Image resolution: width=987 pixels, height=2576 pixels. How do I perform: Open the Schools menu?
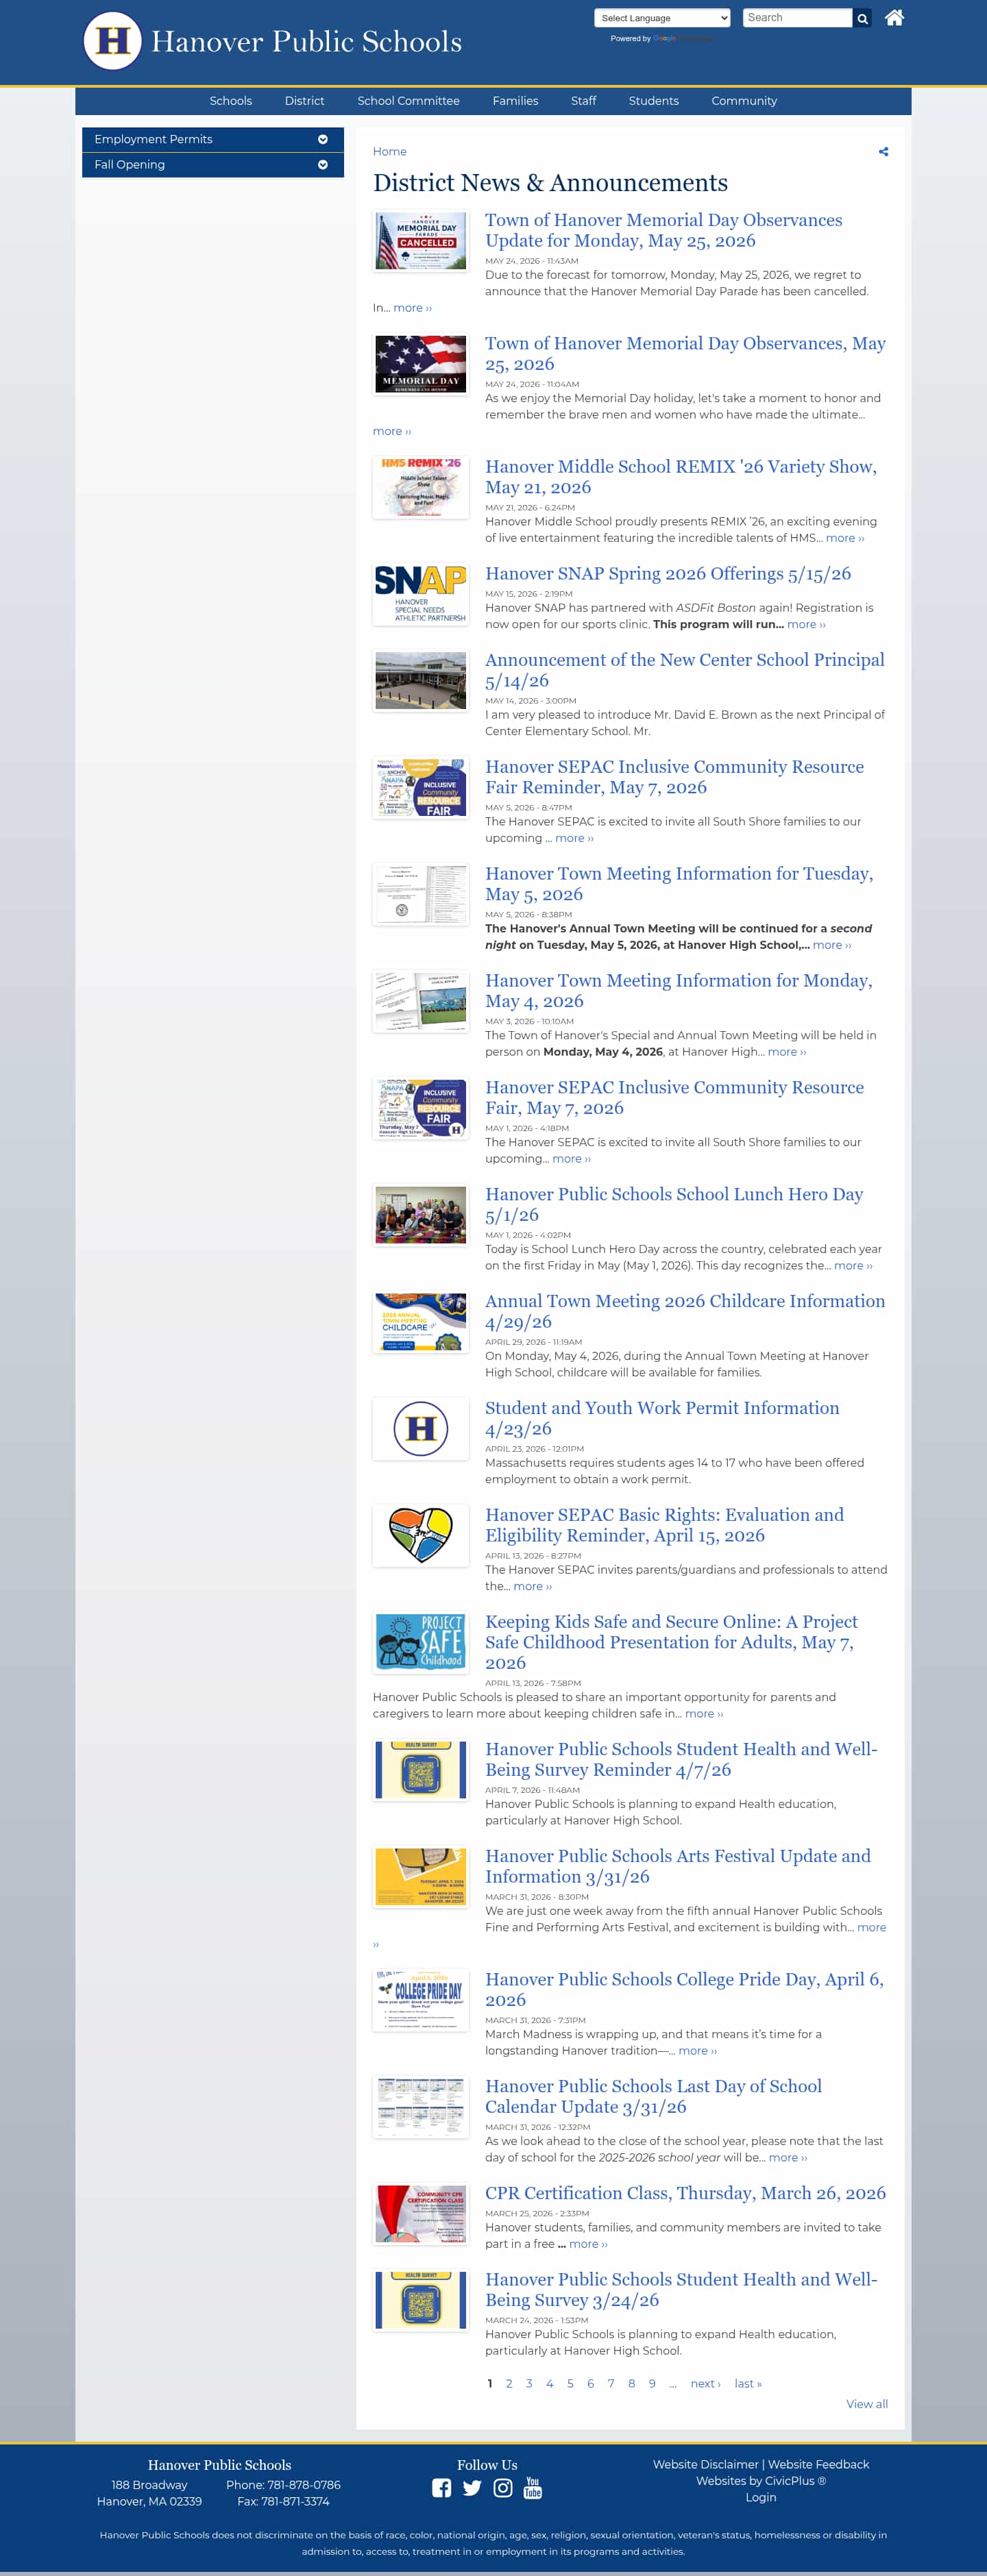coord(231,101)
